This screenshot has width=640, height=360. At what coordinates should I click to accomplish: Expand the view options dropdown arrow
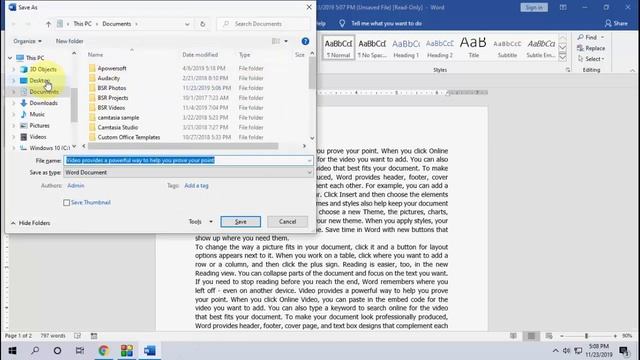pos(286,41)
